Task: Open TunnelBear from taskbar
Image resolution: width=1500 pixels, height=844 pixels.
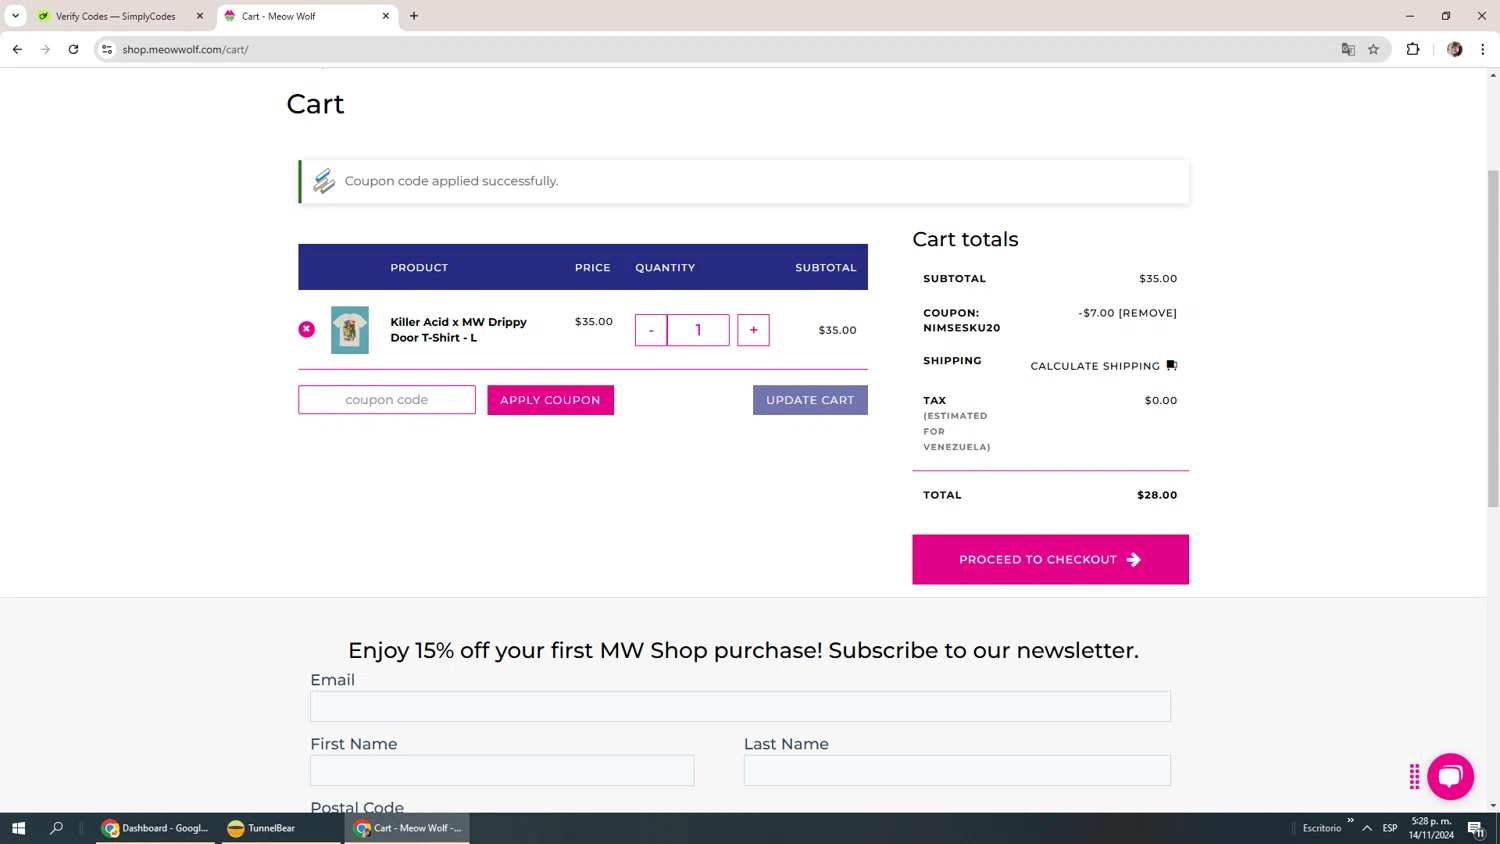Action: [x=280, y=828]
